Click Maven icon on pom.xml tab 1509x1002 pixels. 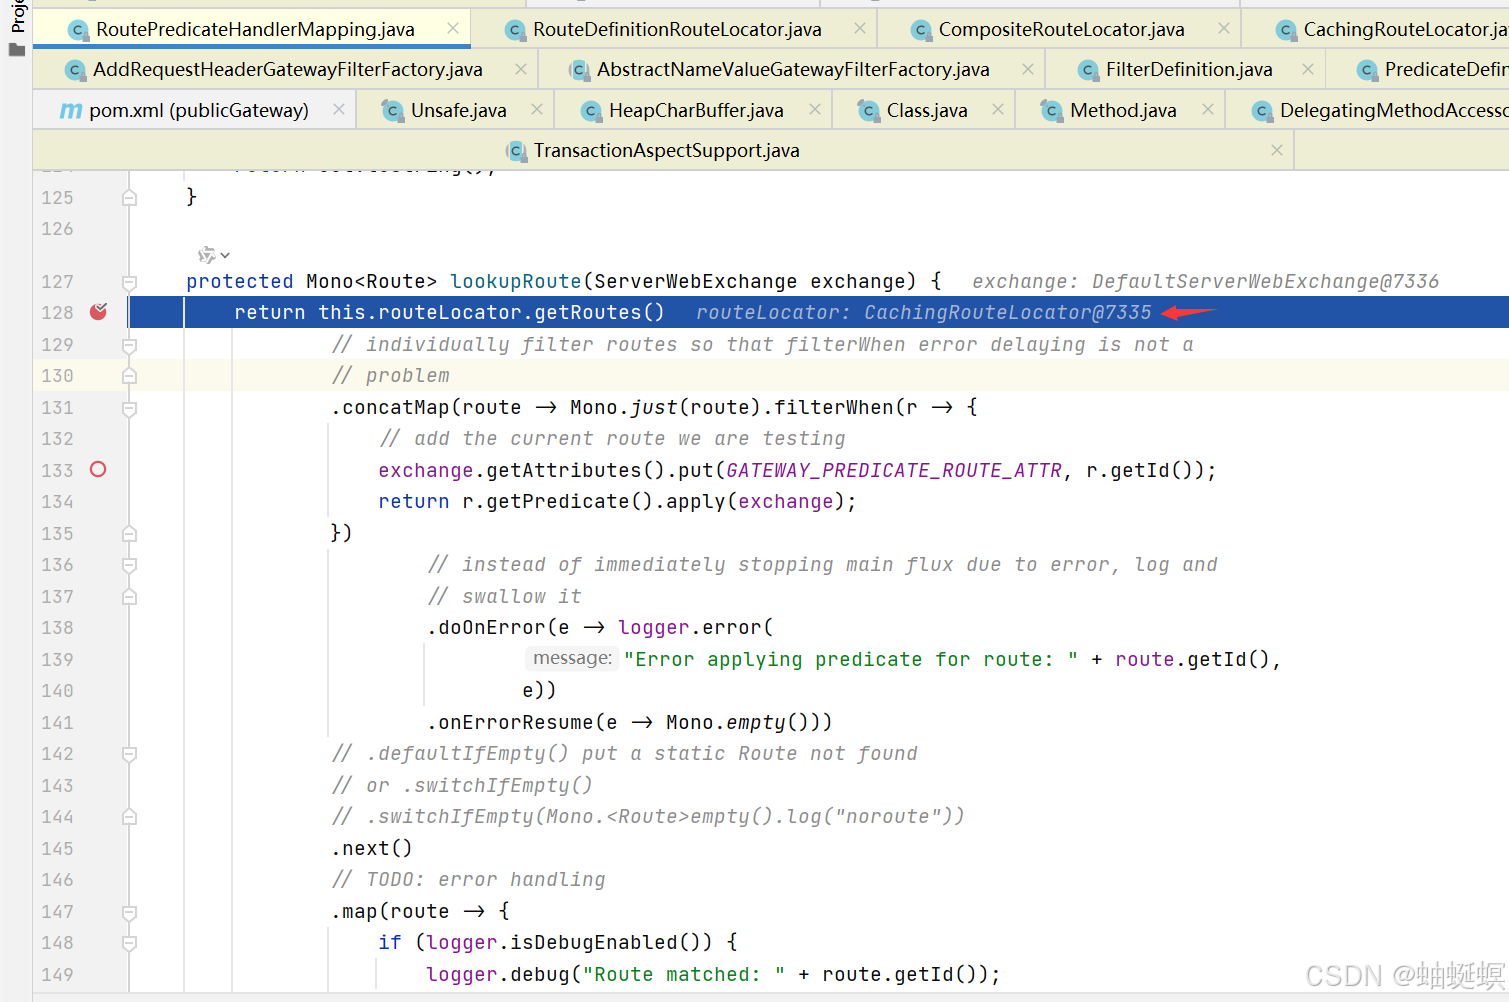click(x=71, y=110)
